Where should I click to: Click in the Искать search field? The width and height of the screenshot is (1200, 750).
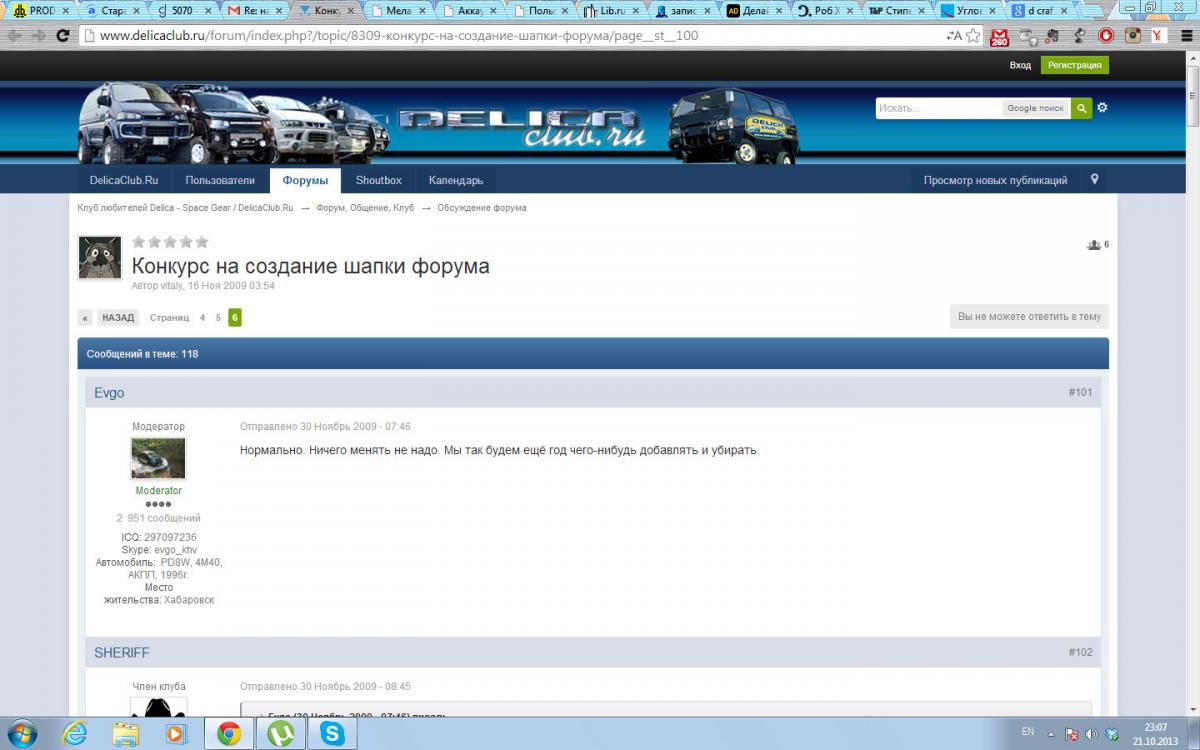click(938, 108)
